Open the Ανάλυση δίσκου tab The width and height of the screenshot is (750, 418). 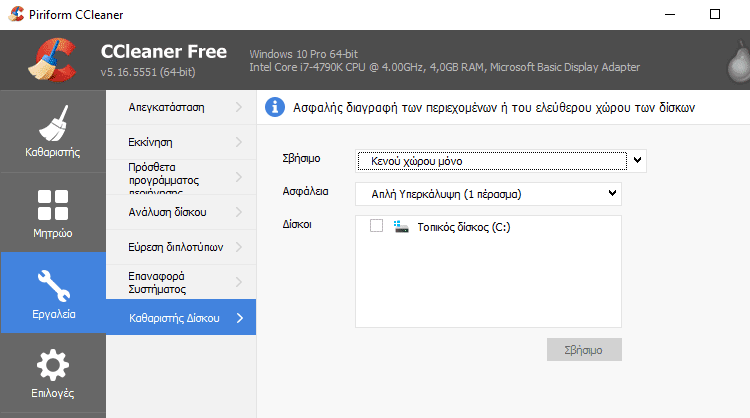tap(181, 212)
